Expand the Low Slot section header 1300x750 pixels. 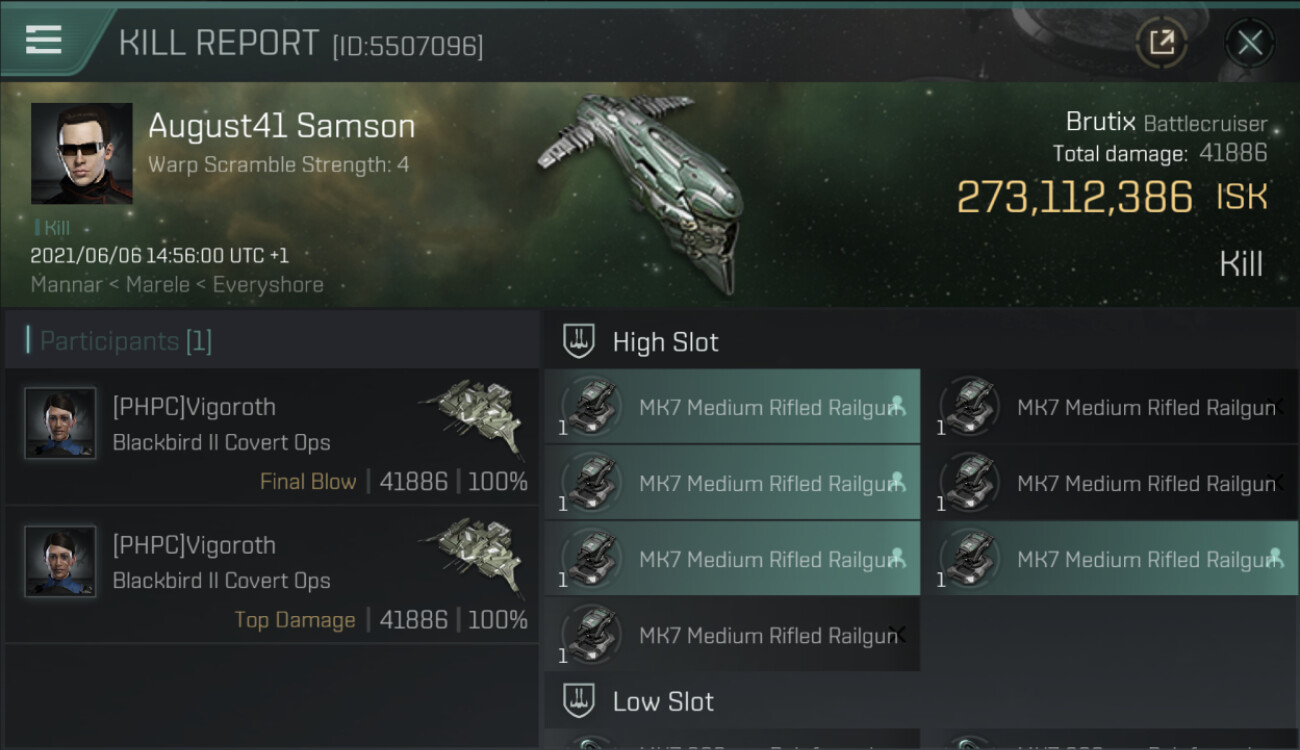click(x=664, y=702)
